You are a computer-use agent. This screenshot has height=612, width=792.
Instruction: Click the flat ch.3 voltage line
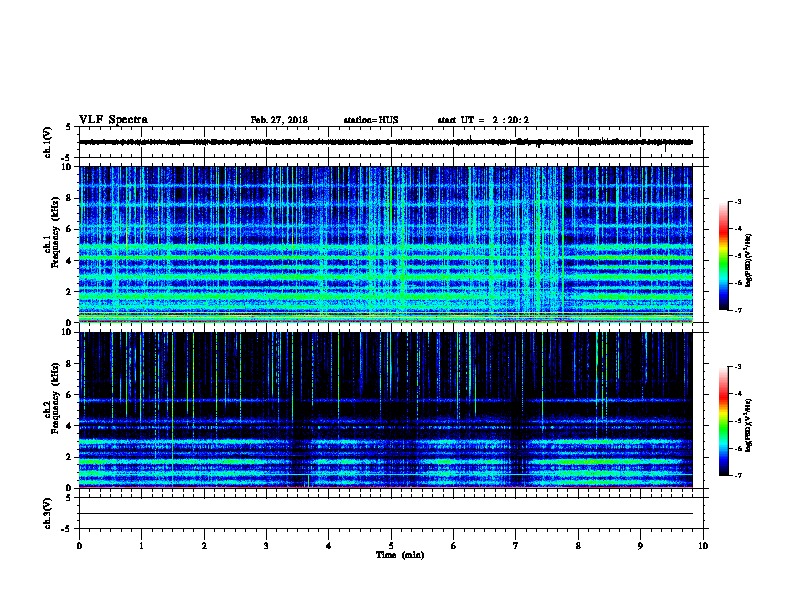point(386,514)
